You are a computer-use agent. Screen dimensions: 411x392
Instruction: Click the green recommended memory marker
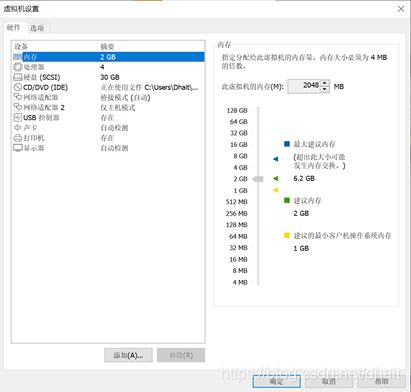pyautogui.click(x=275, y=179)
